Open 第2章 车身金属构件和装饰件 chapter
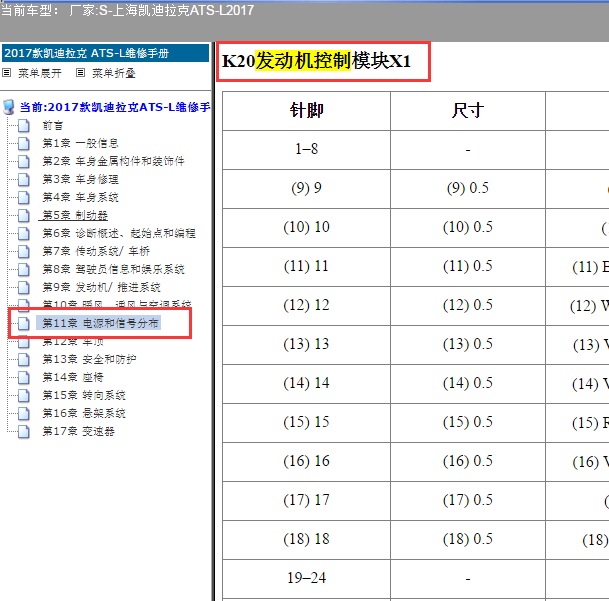Screen dimensions: 609x601 coord(113,161)
